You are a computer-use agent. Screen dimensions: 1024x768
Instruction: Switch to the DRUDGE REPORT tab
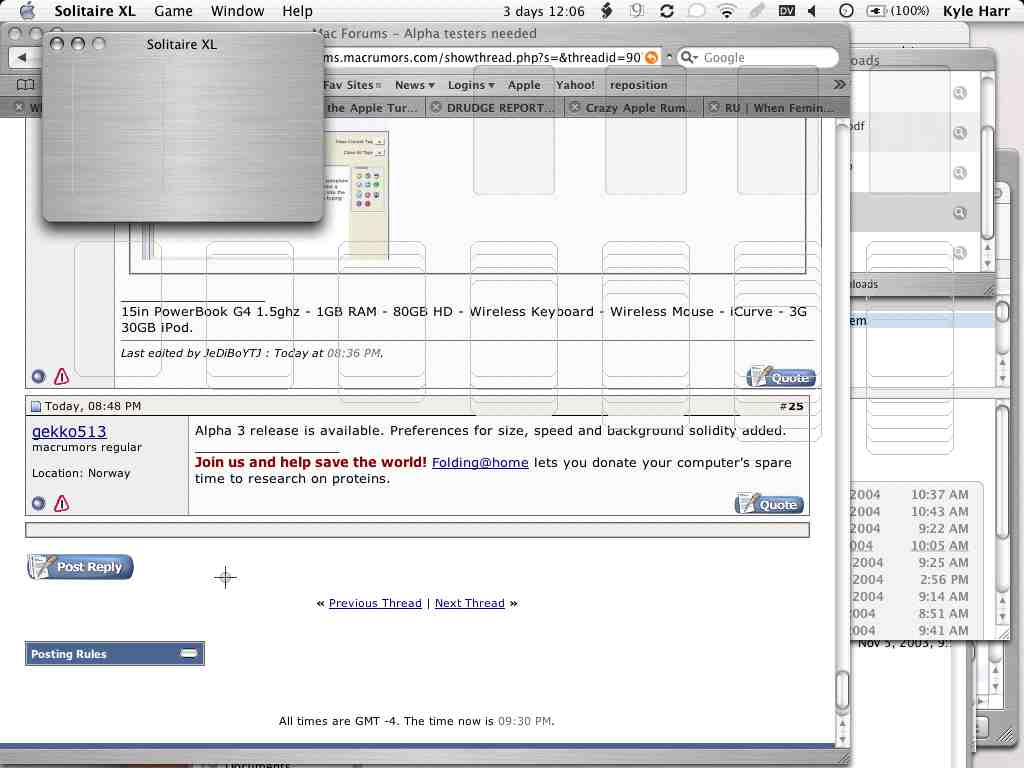coord(494,108)
